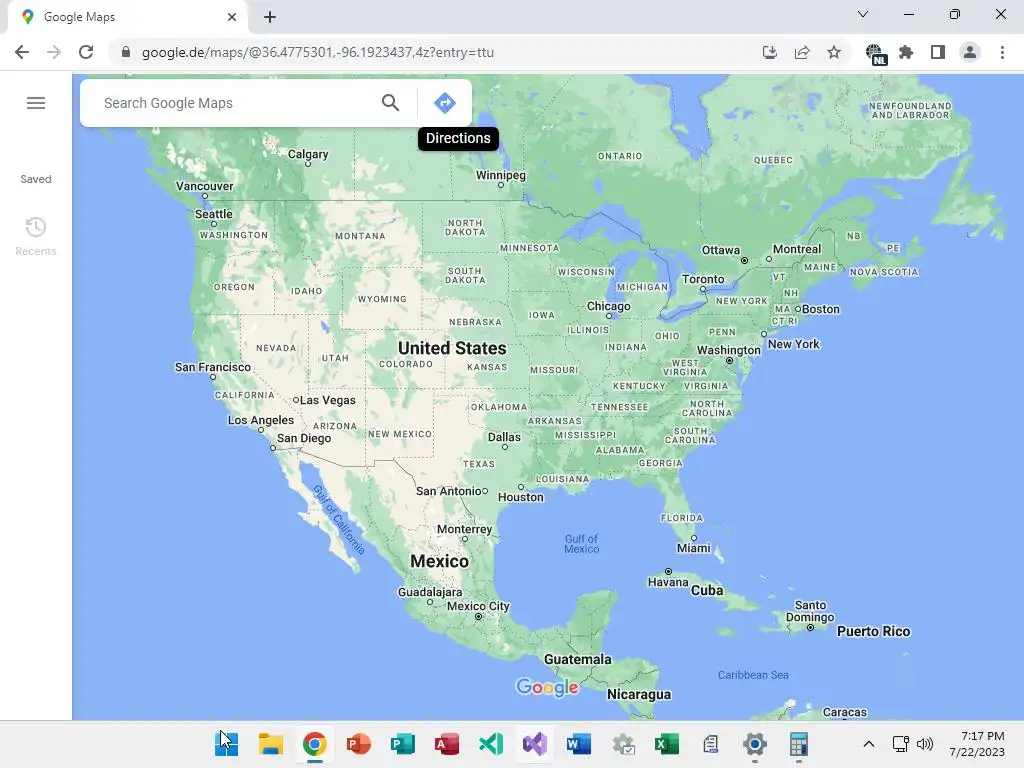Click Toronto on the map
Viewport: 1024px width, 768px height.
(703, 279)
